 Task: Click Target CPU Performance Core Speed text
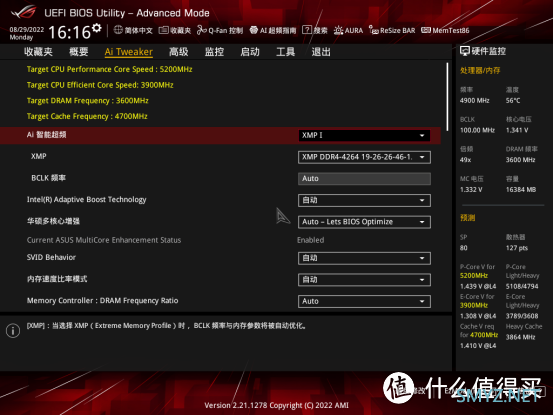click(x=109, y=69)
